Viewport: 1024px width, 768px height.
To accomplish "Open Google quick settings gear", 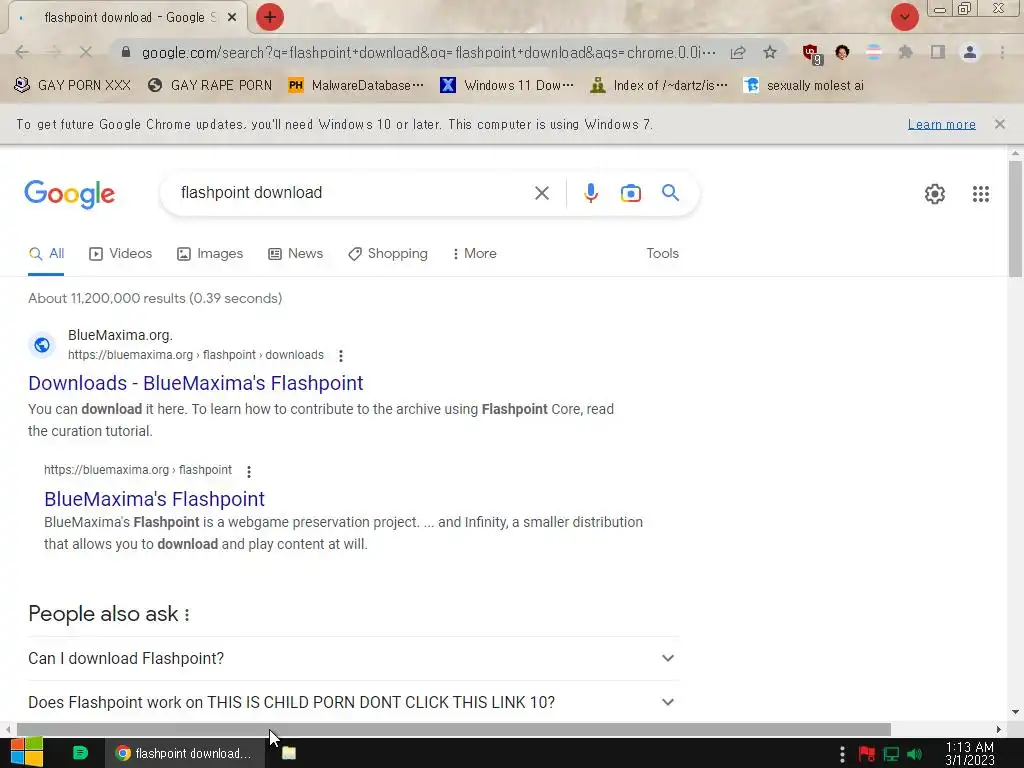I will [935, 194].
